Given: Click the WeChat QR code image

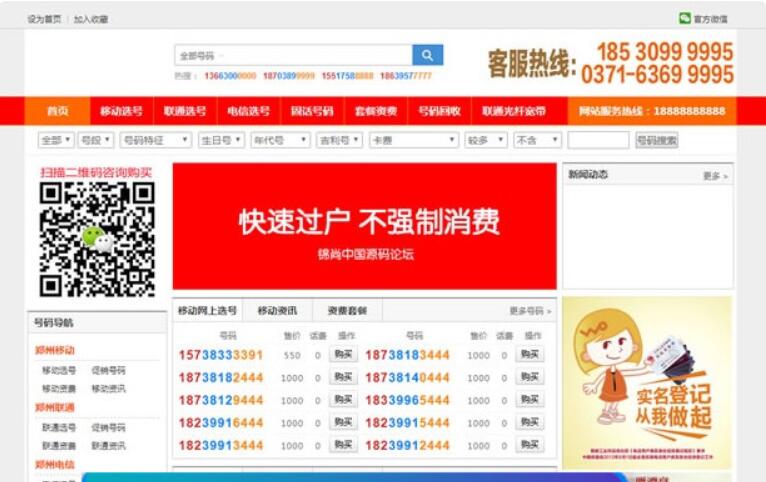Looking at the screenshot, I should click(x=97, y=240).
